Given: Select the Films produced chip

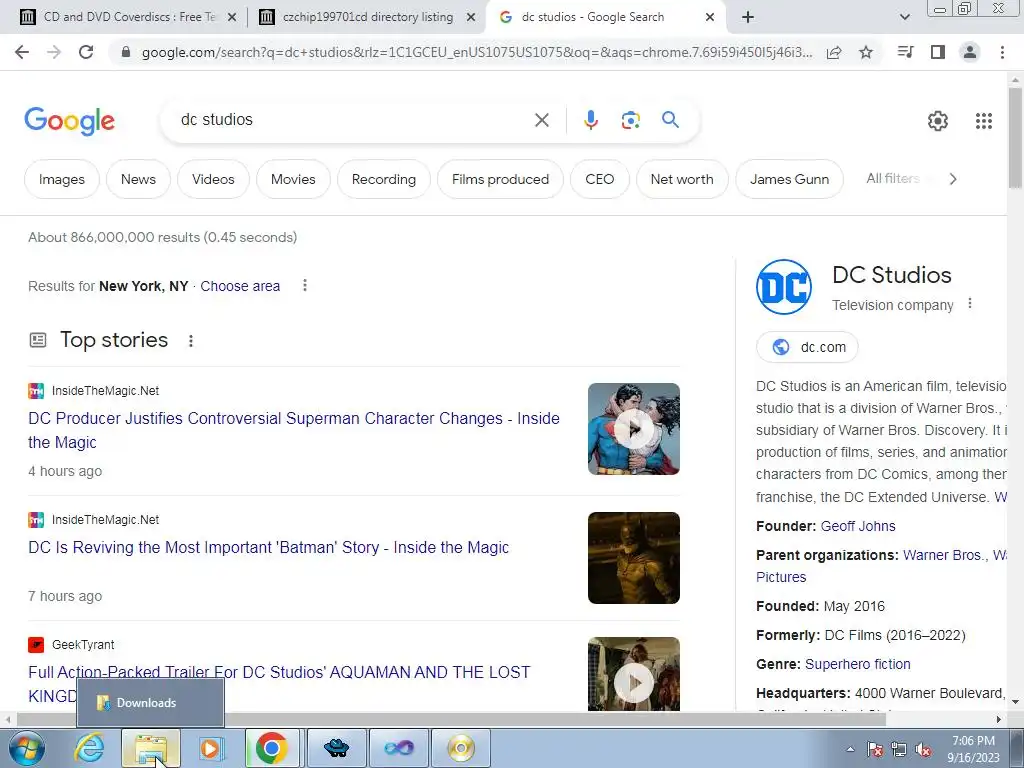Looking at the screenshot, I should pyautogui.click(x=500, y=179).
